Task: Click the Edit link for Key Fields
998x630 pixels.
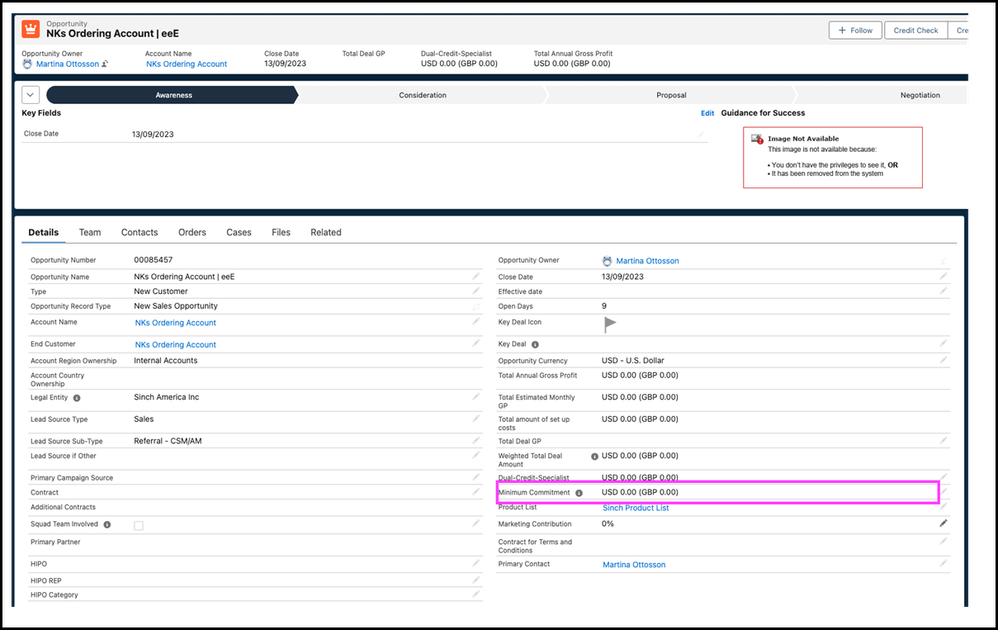Action: click(x=707, y=113)
